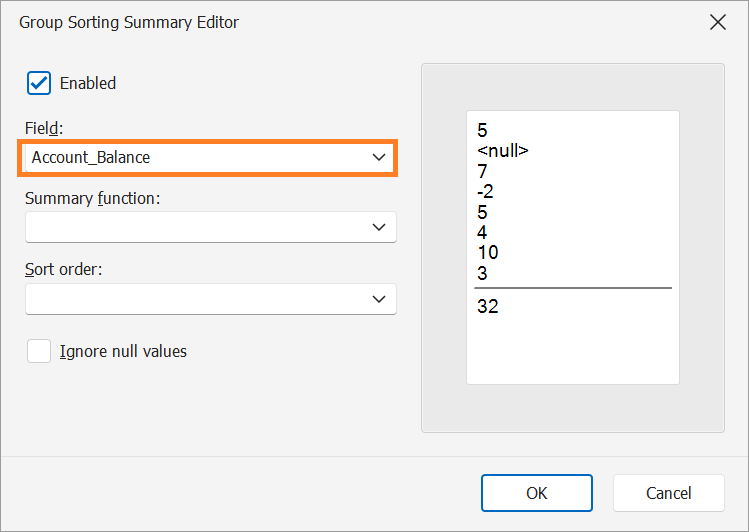Screen dimensions: 749x532
Task: Click inside the empty Summary function box
Action: tap(211, 227)
